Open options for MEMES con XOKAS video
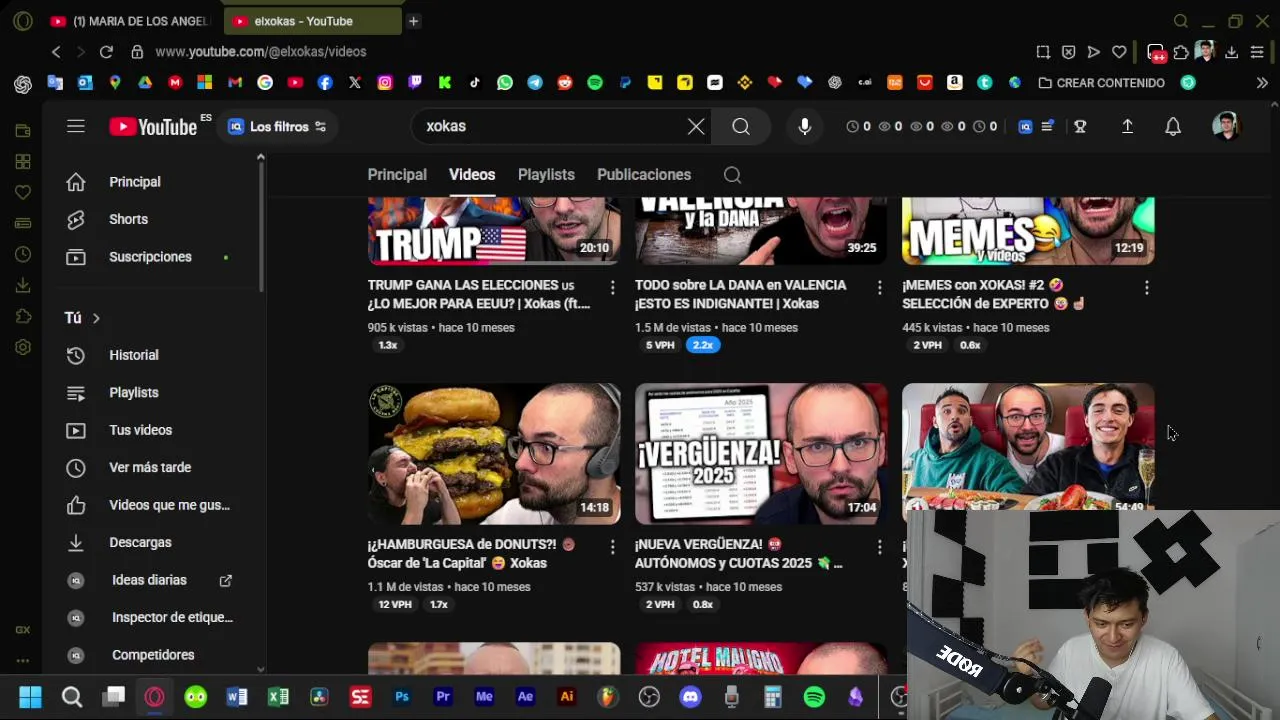The image size is (1280, 720). point(1146,287)
